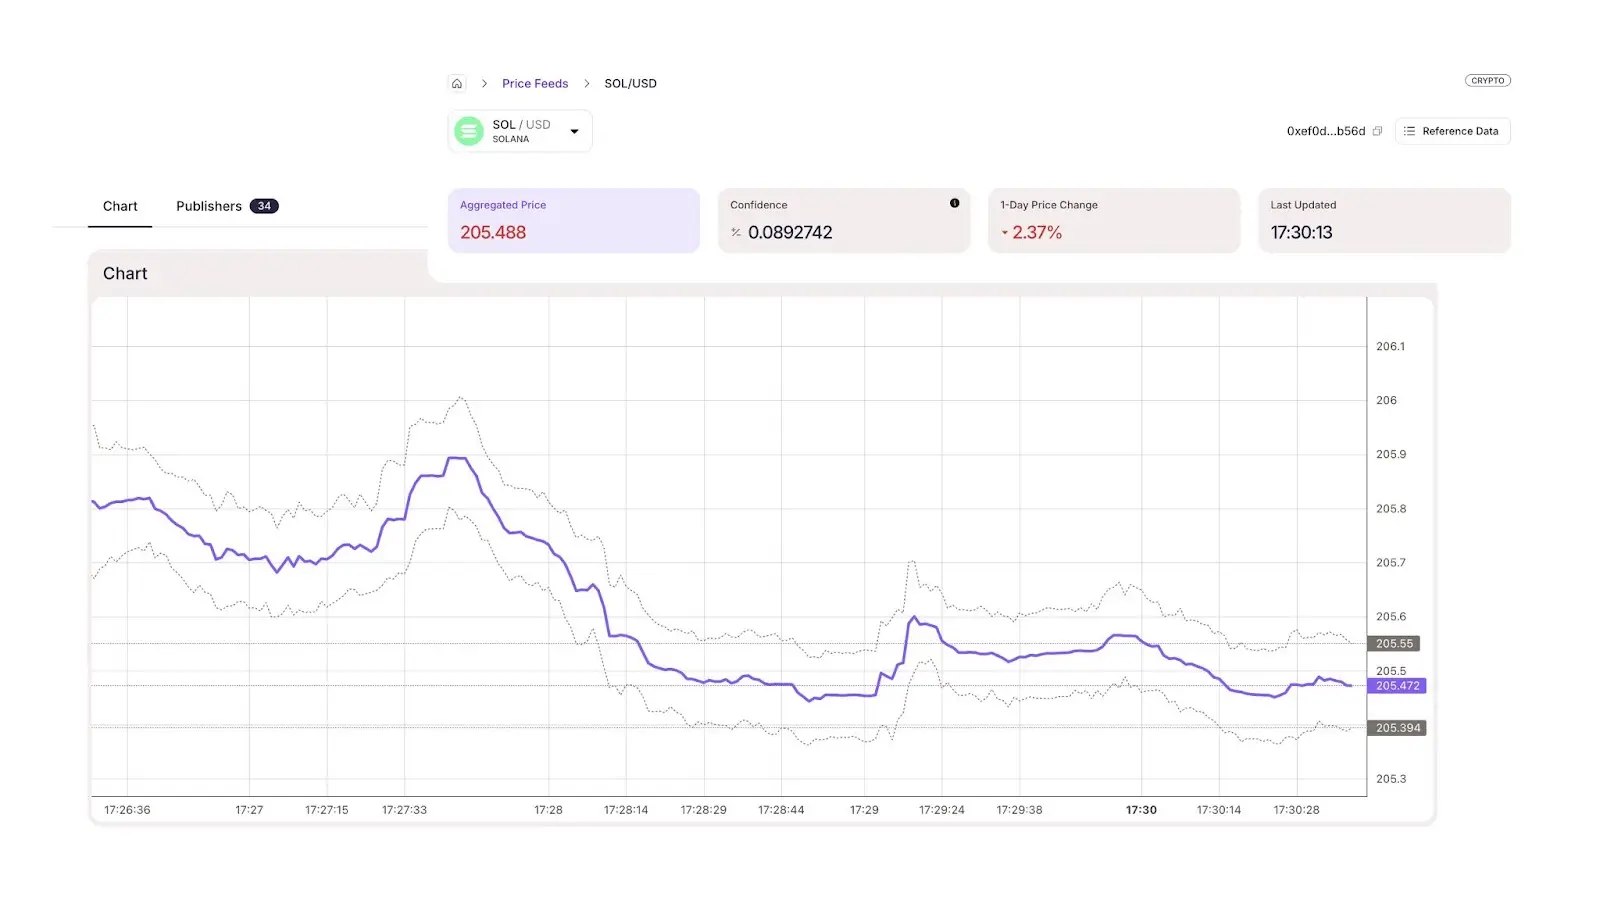Click the 17:28:44 time axis label
This screenshot has width=1600, height=900.
781,810
